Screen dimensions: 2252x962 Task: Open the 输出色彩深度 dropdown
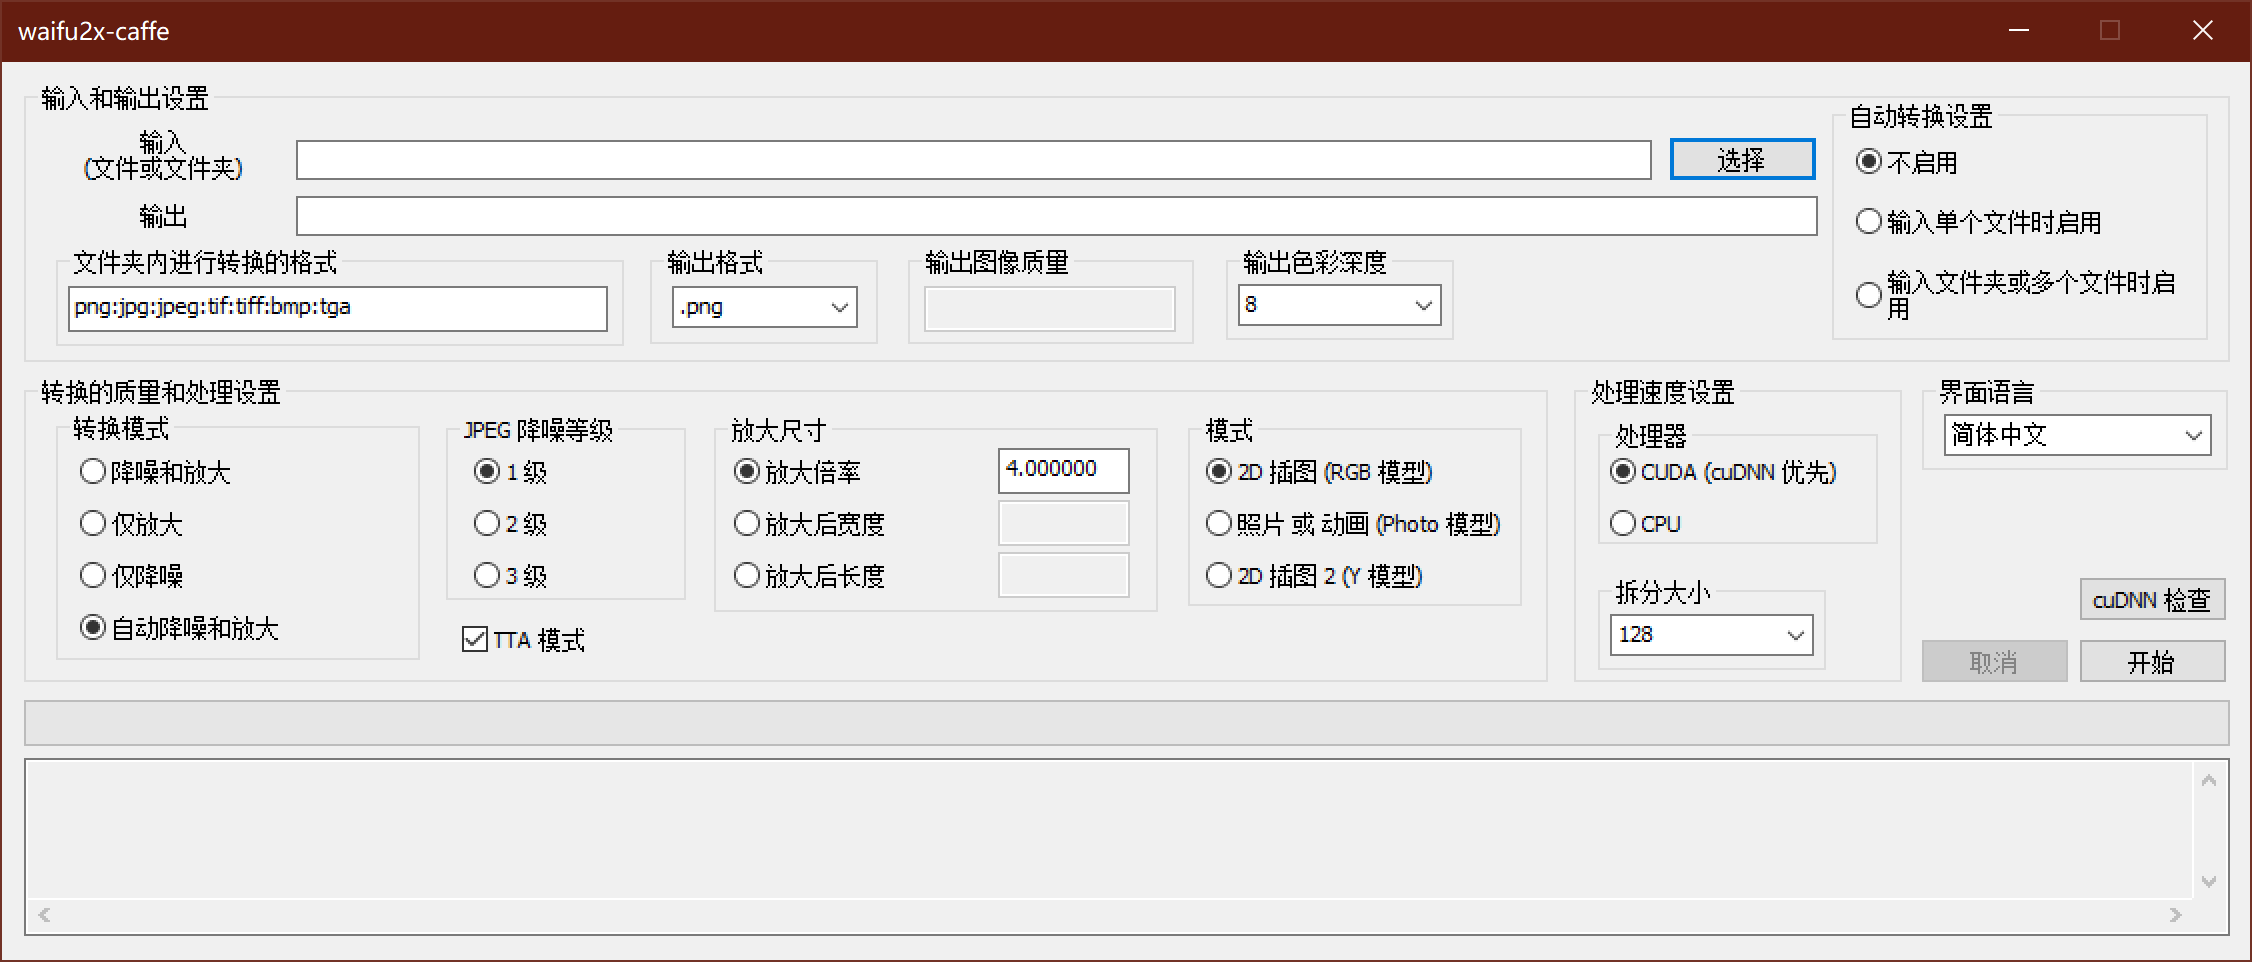click(1340, 305)
